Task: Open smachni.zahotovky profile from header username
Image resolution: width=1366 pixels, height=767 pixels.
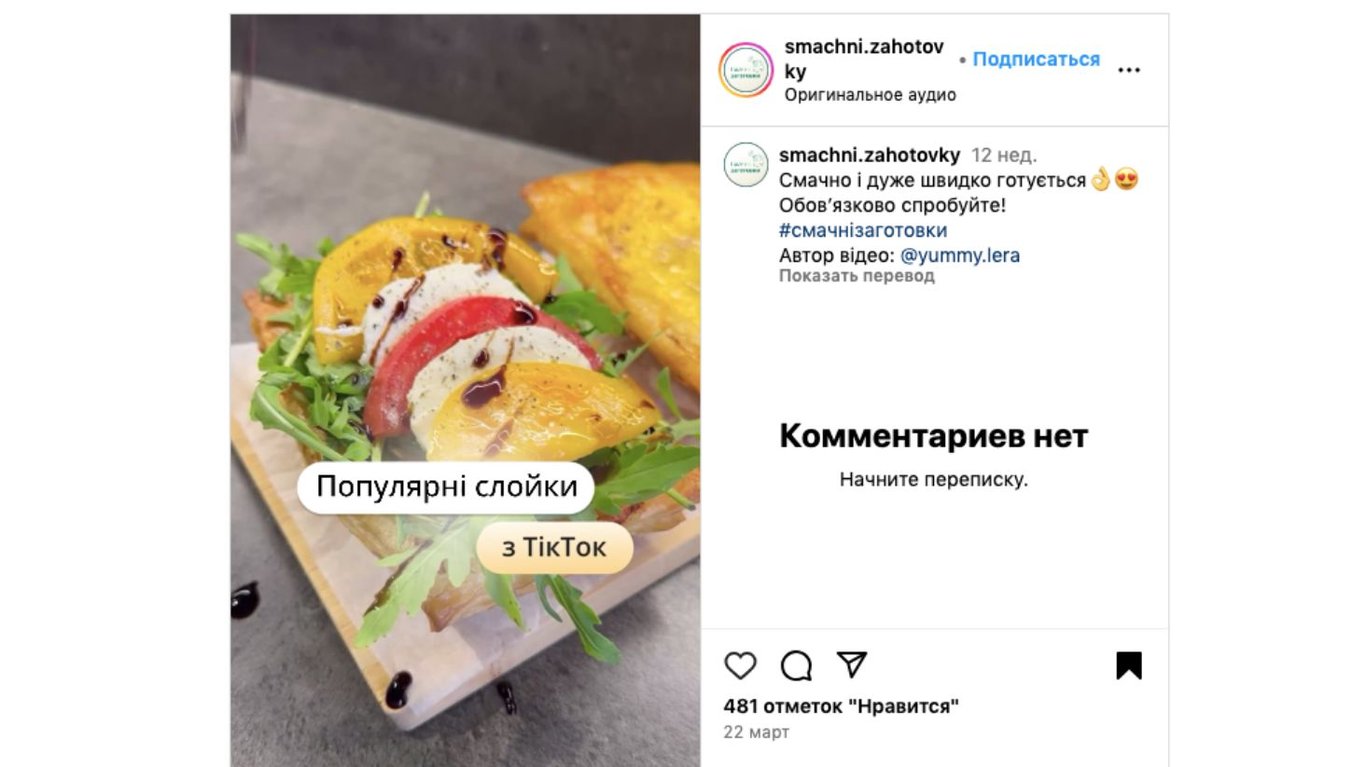Action: [x=864, y=59]
